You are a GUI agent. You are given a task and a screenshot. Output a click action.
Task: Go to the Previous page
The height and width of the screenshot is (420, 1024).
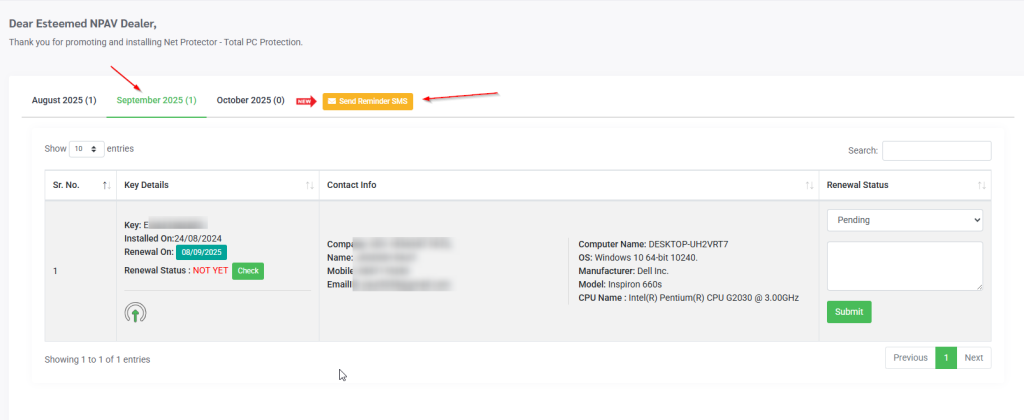click(909, 358)
